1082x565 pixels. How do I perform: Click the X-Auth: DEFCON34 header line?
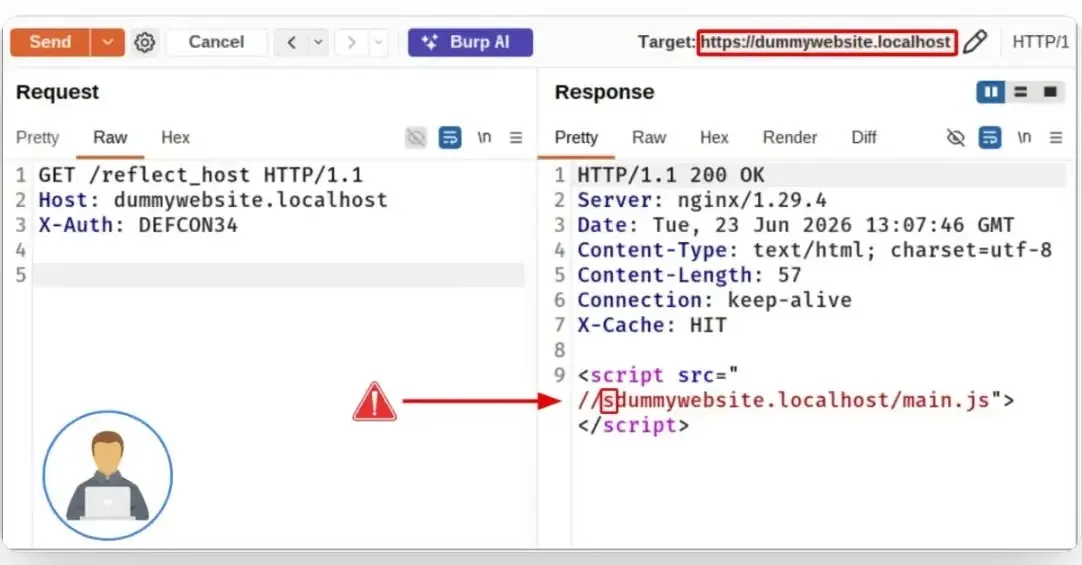click(138, 225)
